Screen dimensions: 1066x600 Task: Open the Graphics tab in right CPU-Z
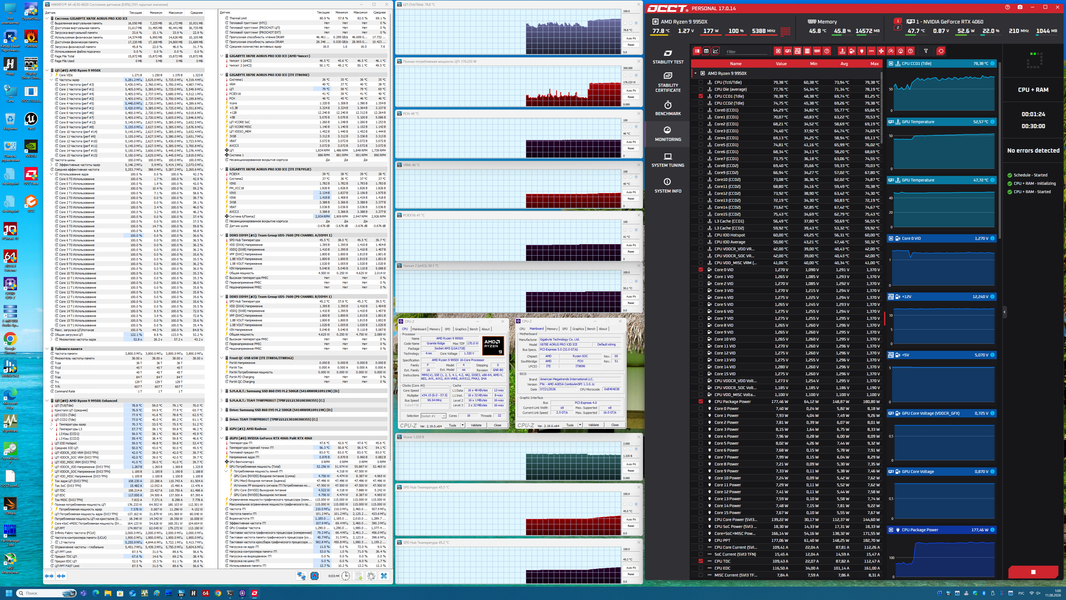tap(578, 329)
